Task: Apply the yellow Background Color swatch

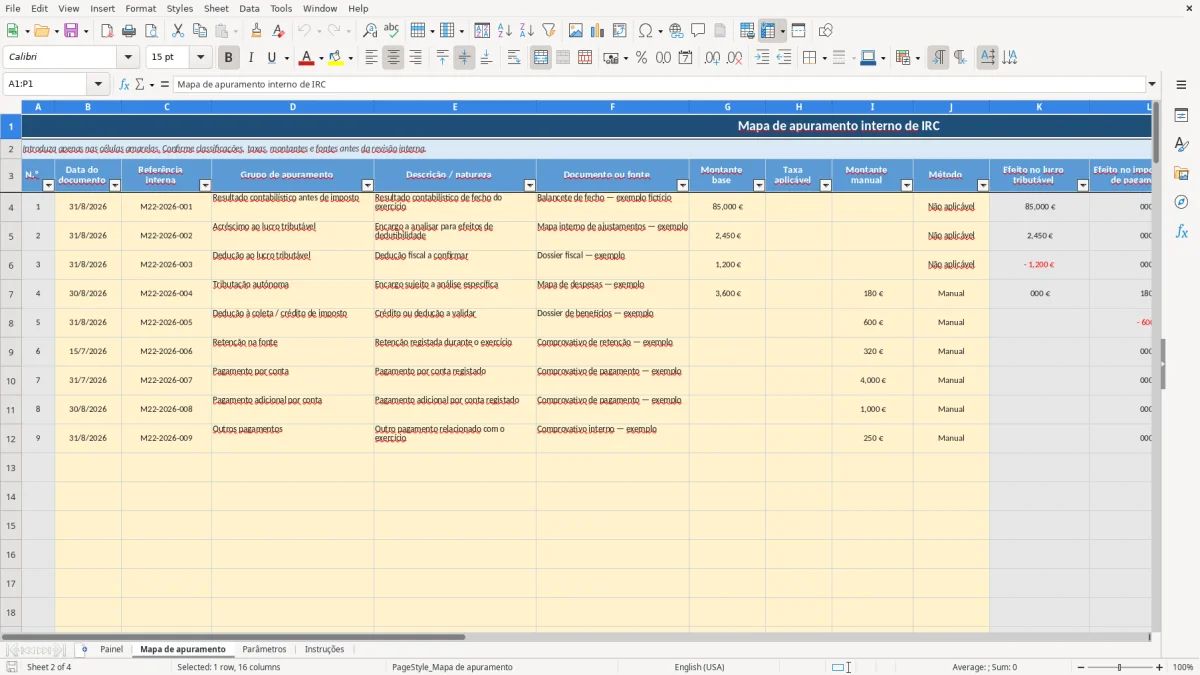Action: (335, 58)
